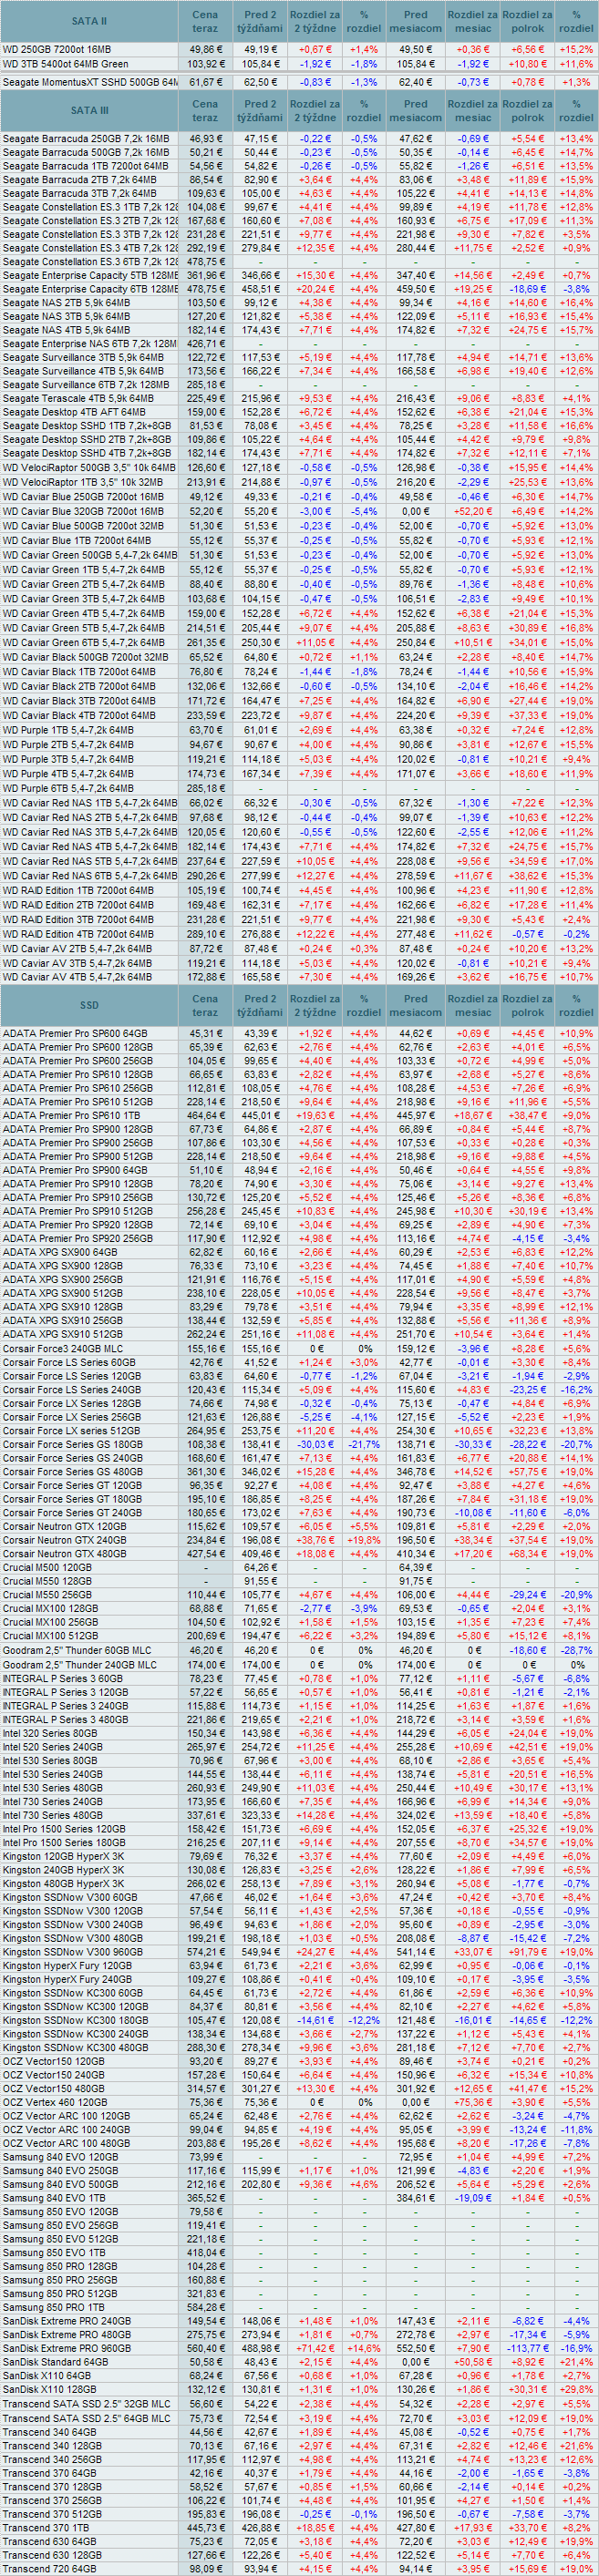Screen dimensions: 599x2576
Task: Click Crucial M500 120GB row
Action: click(300, 1567)
